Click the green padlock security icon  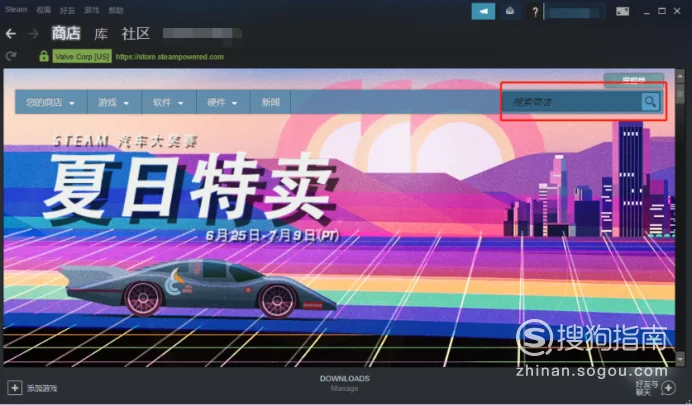point(44,56)
